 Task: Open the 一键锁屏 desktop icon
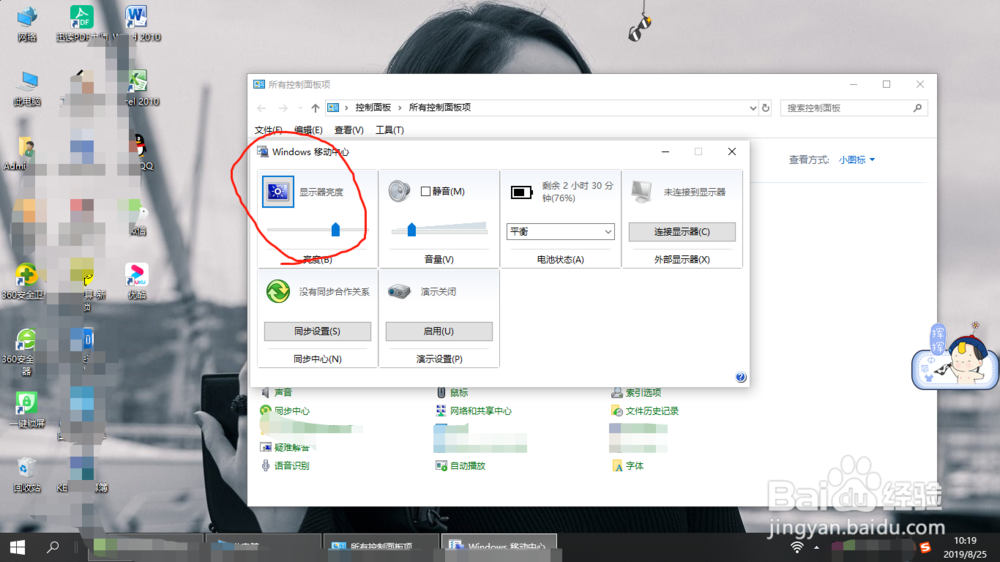27,411
